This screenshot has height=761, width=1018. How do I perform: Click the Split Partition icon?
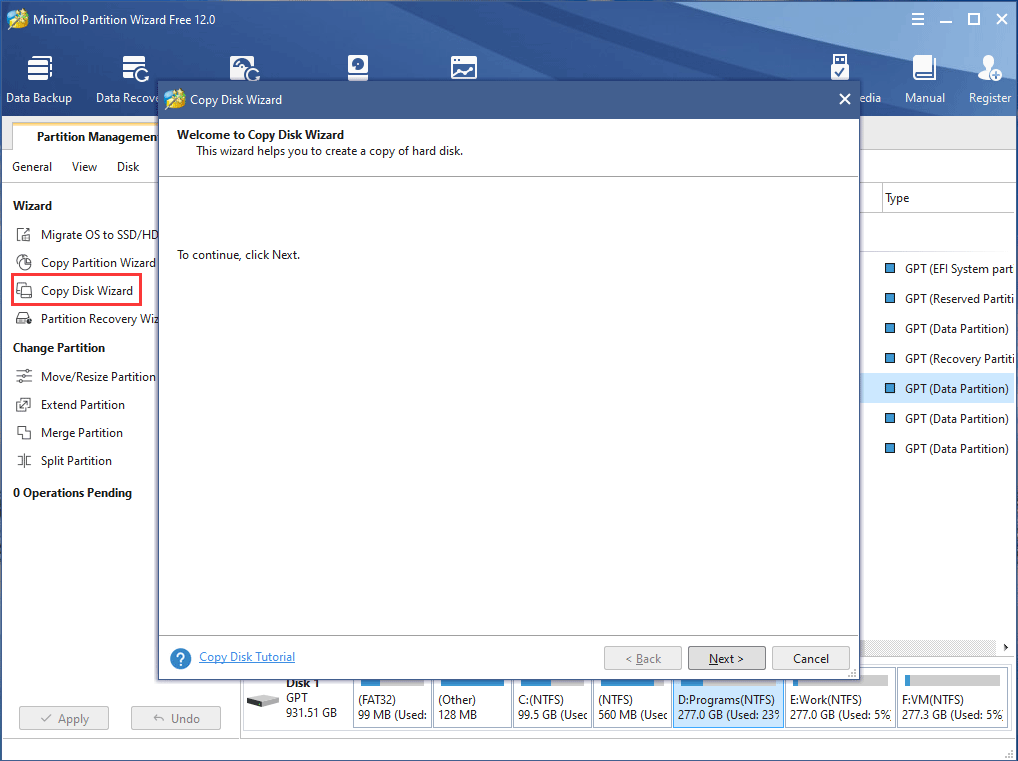coord(24,460)
